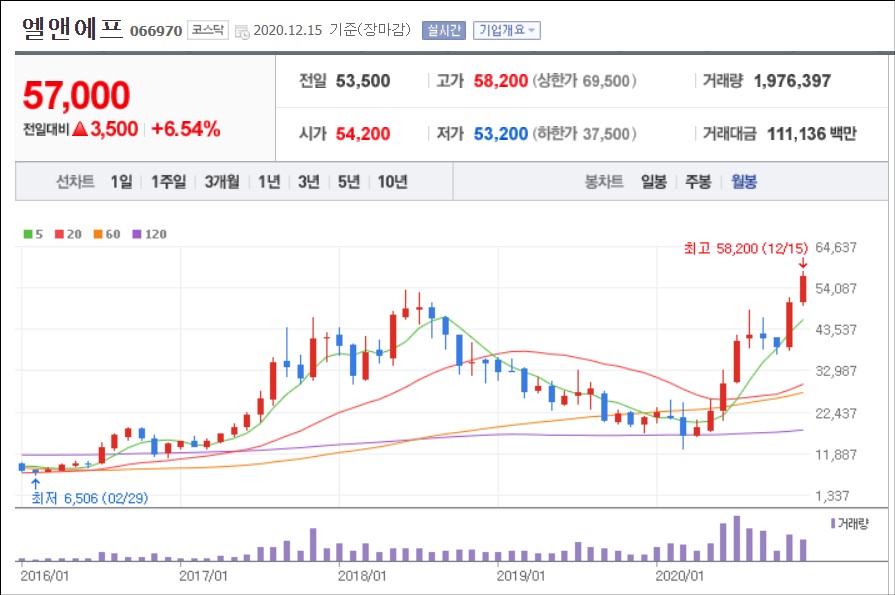Select the 10년 line chart tab
The width and height of the screenshot is (895, 595).
coord(393,182)
